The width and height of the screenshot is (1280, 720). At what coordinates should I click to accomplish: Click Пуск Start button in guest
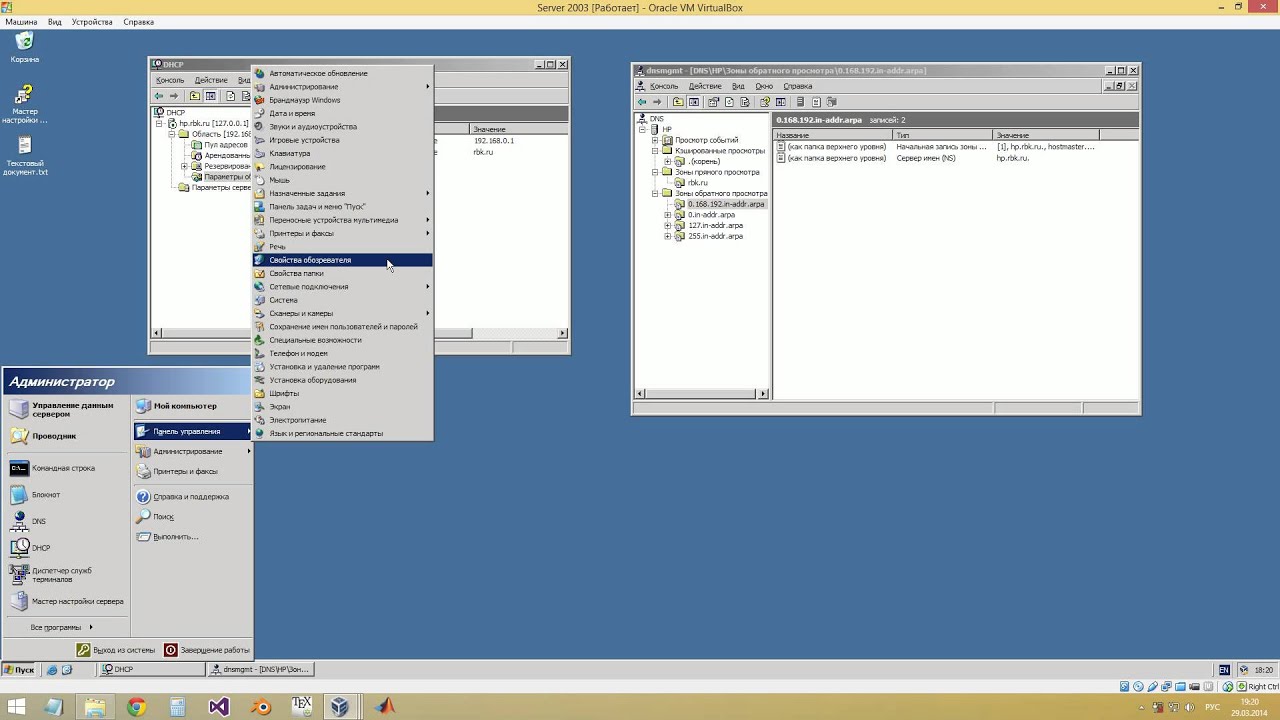pyautogui.click(x=19, y=670)
